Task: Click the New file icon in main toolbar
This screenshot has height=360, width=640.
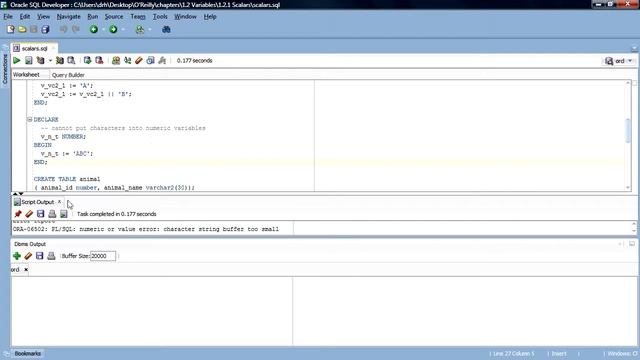Action: coord(11,29)
